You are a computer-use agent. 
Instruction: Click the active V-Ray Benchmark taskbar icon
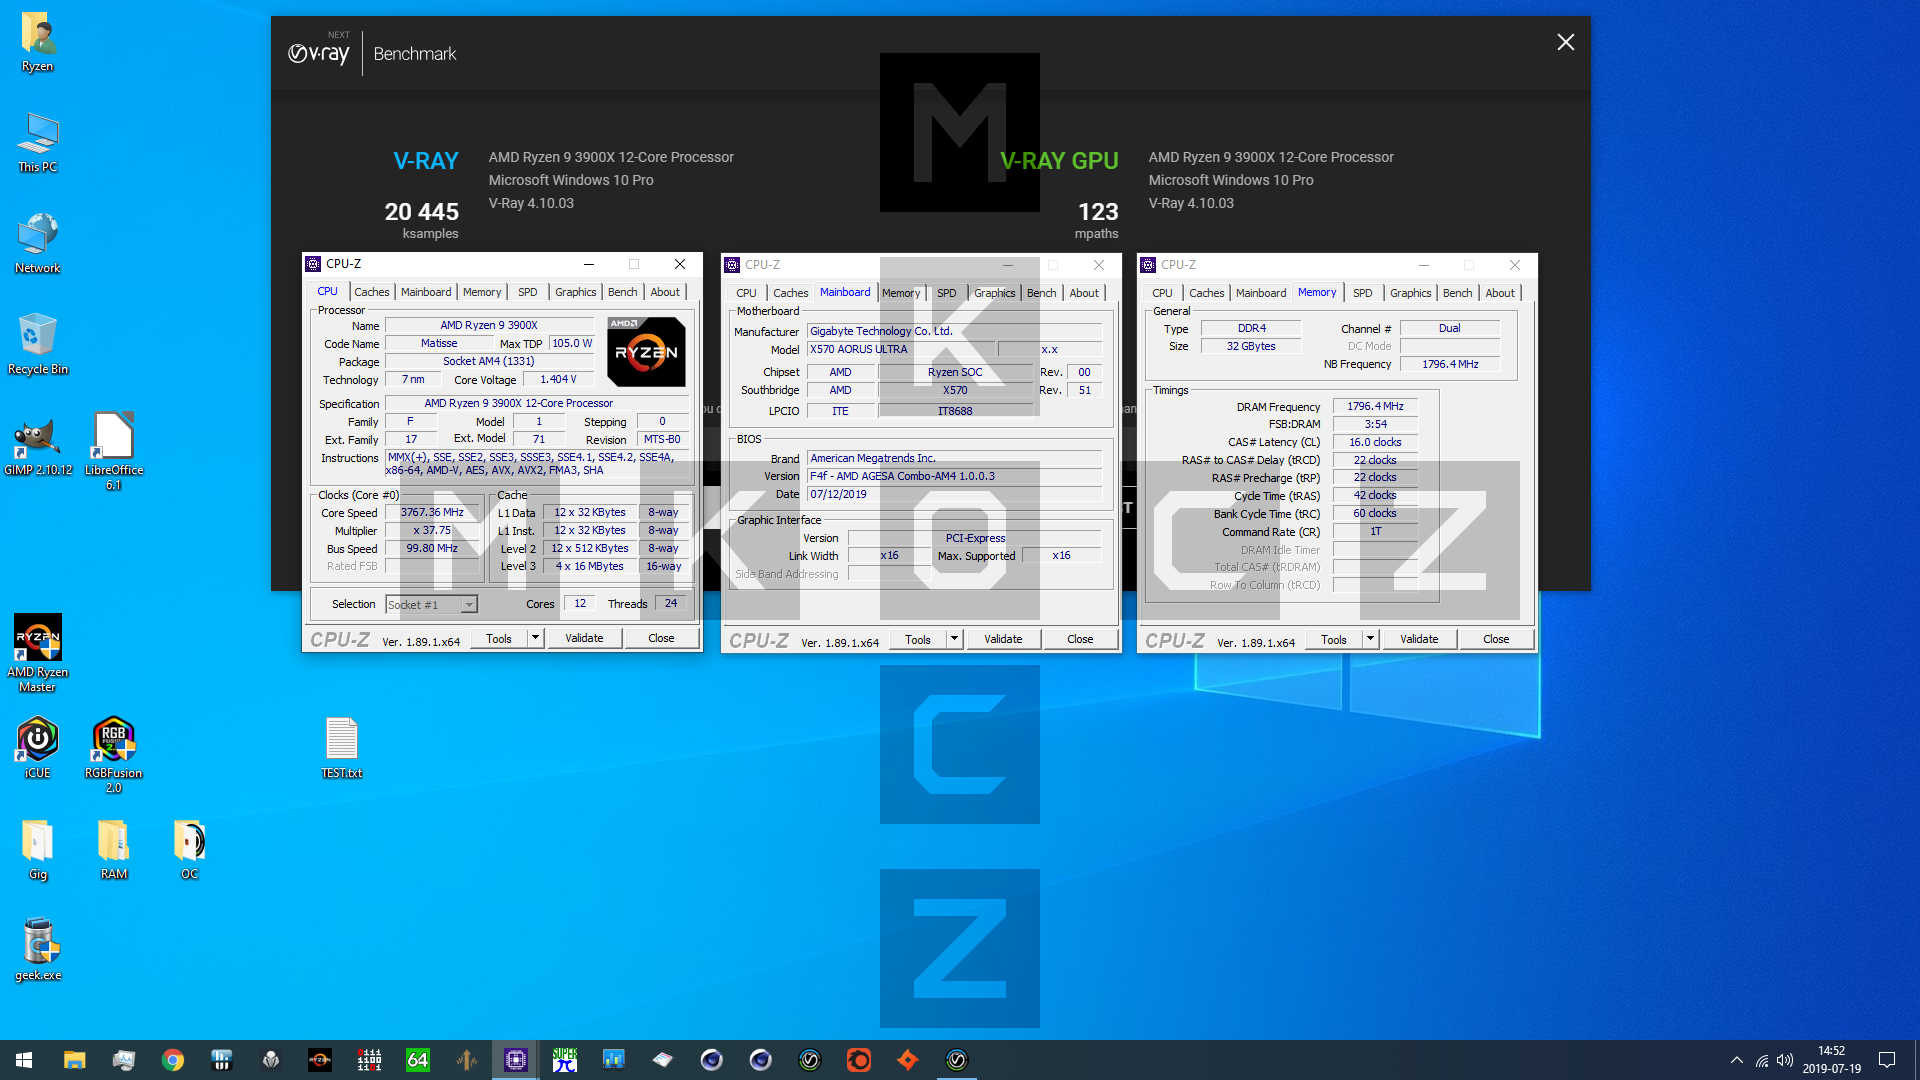point(957,1060)
